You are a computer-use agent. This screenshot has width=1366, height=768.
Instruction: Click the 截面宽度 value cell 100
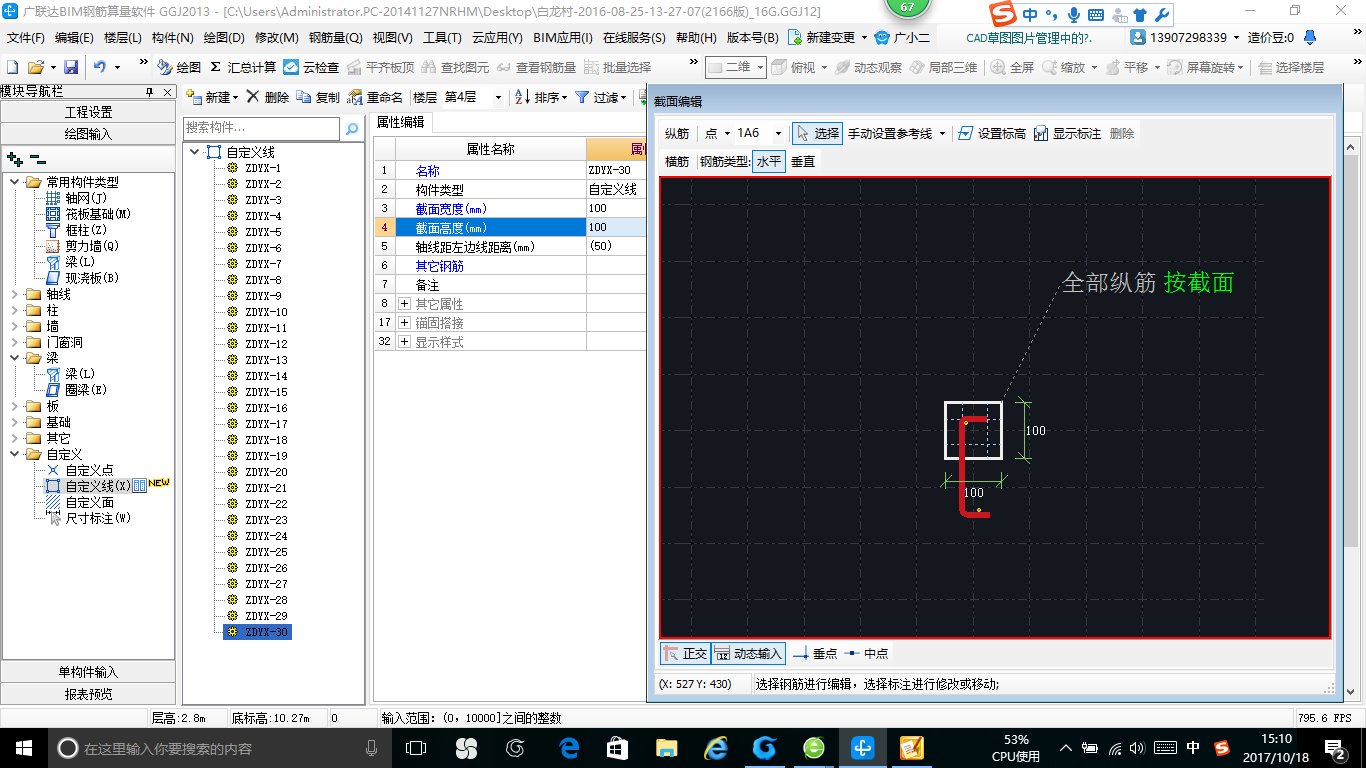point(616,208)
